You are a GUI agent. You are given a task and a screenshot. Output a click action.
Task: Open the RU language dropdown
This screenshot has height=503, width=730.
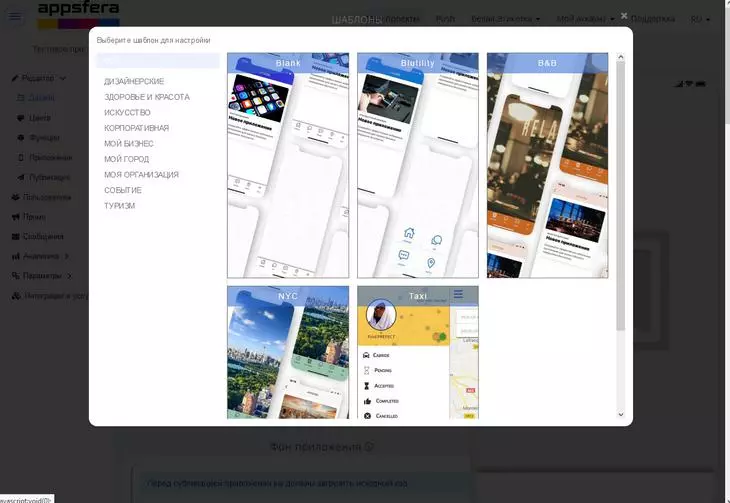point(700,19)
